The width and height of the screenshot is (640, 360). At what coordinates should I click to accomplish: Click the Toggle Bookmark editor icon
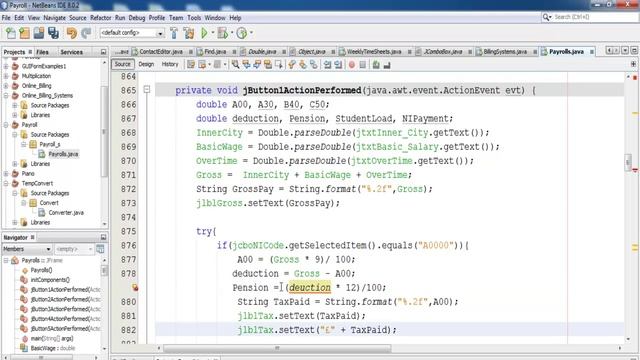point(313,64)
